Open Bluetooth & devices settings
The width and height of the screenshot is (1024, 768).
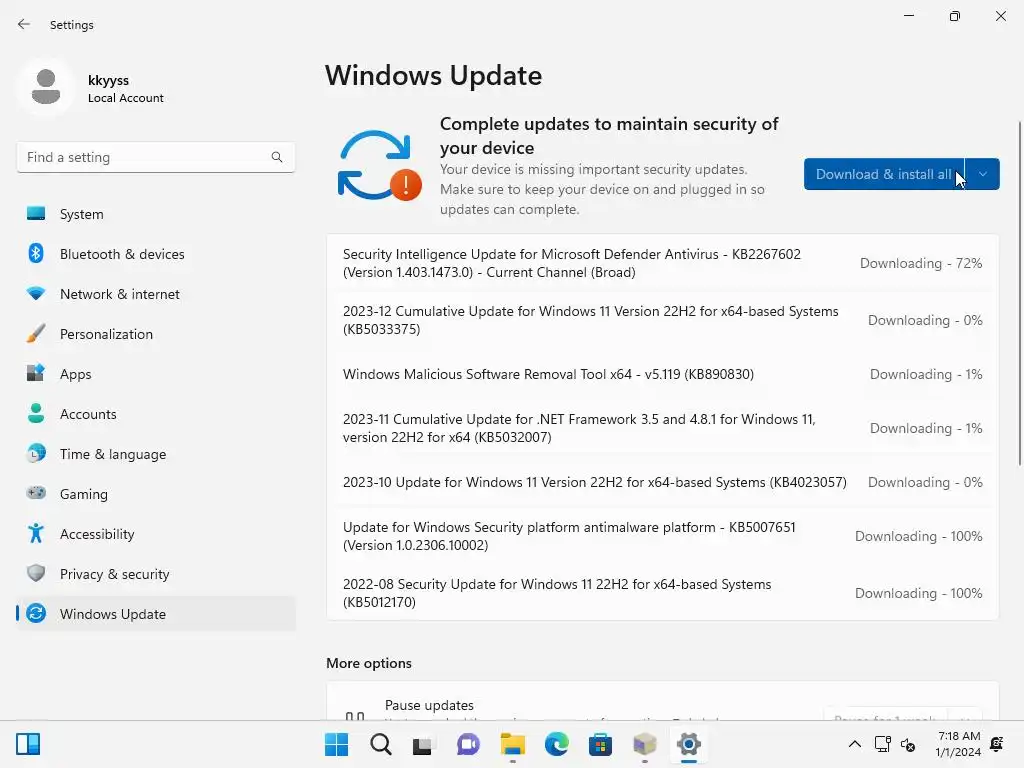point(155,254)
